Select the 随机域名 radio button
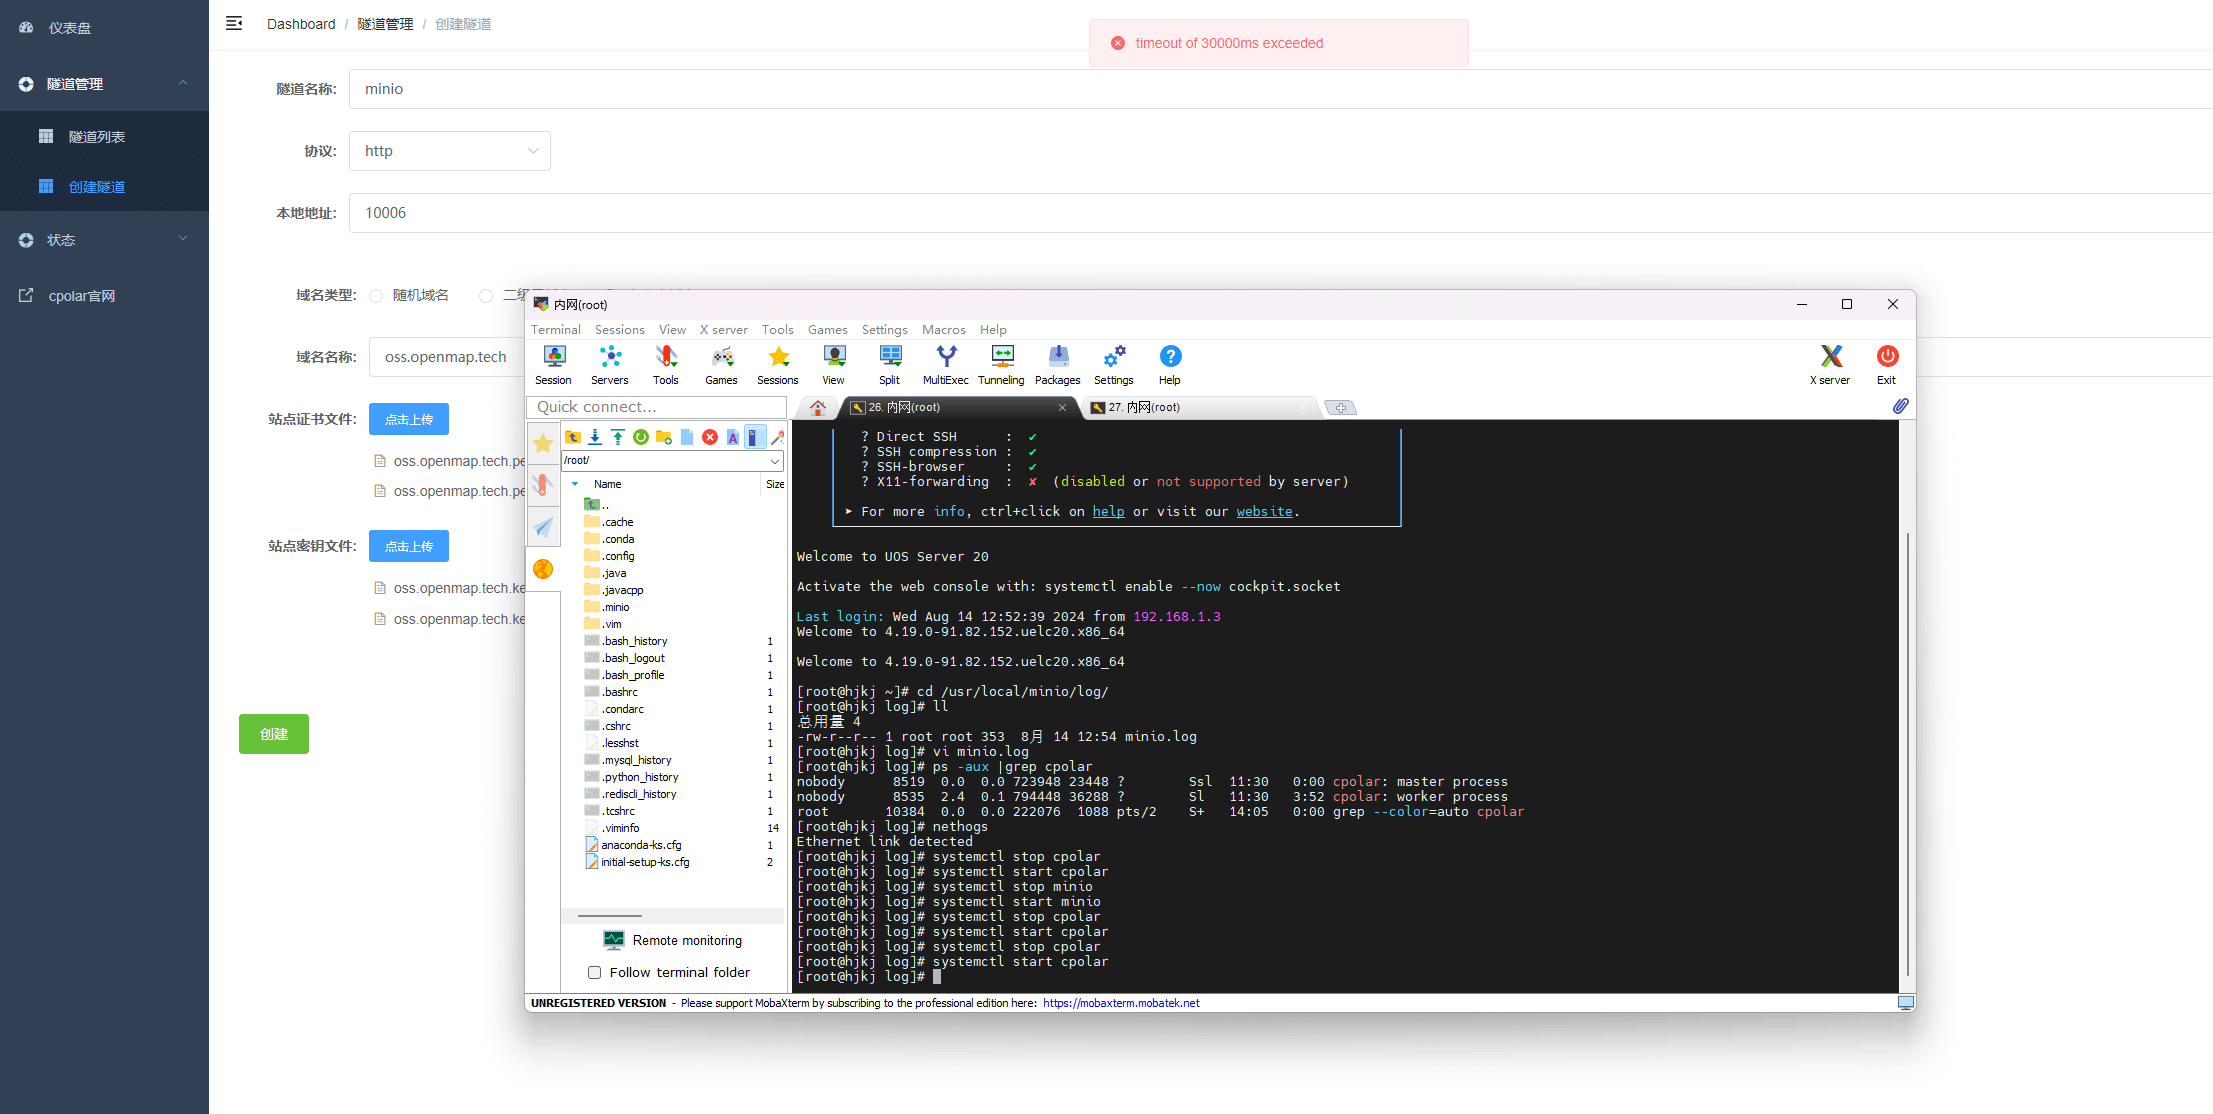The height and width of the screenshot is (1114, 2213). [376, 296]
